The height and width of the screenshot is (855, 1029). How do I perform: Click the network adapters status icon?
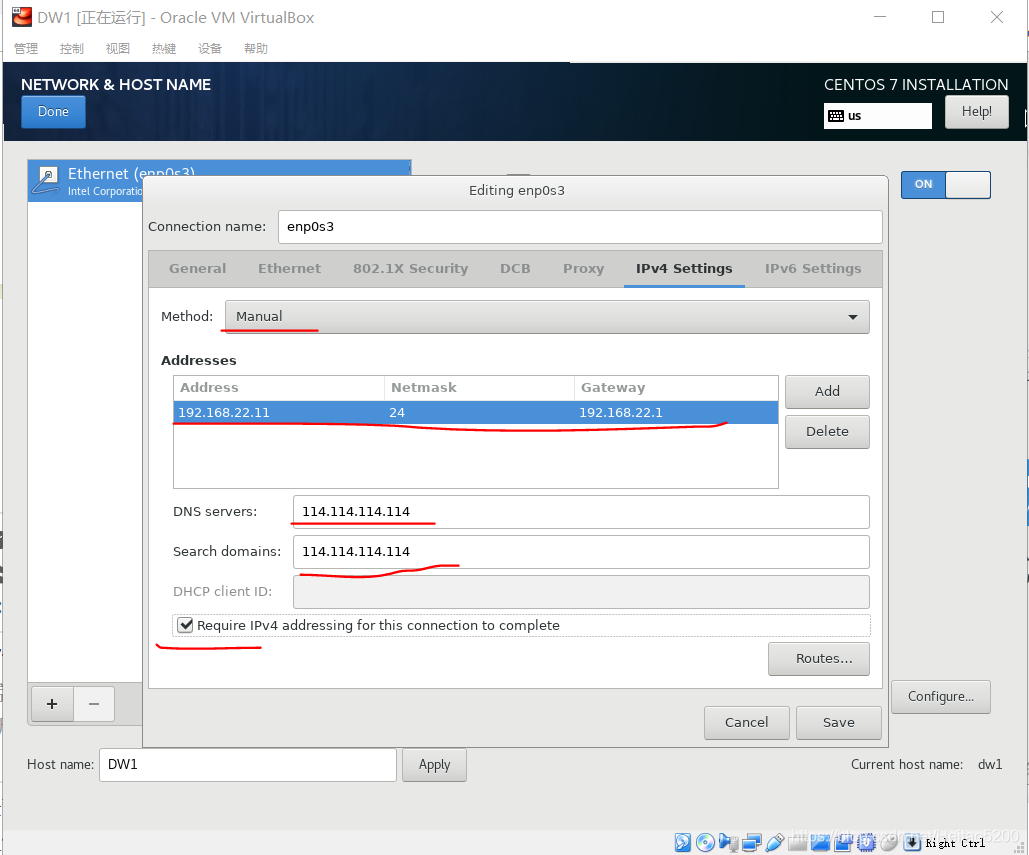(x=751, y=842)
